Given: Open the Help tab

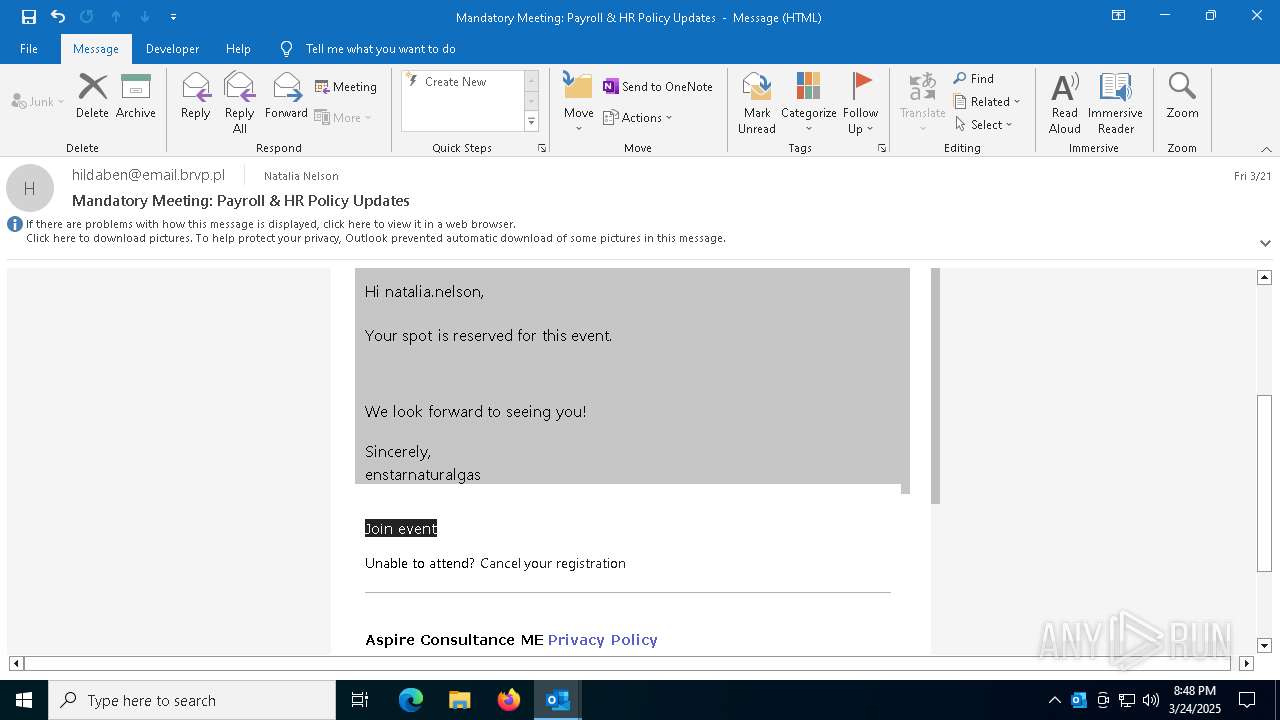Looking at the screenshot, I should 238,48.
